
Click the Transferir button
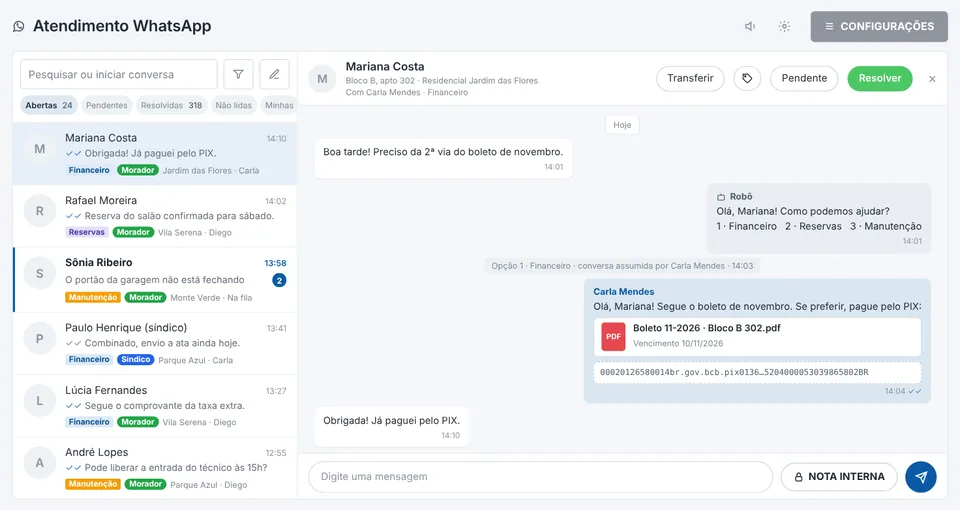click(x=690, y=78)
